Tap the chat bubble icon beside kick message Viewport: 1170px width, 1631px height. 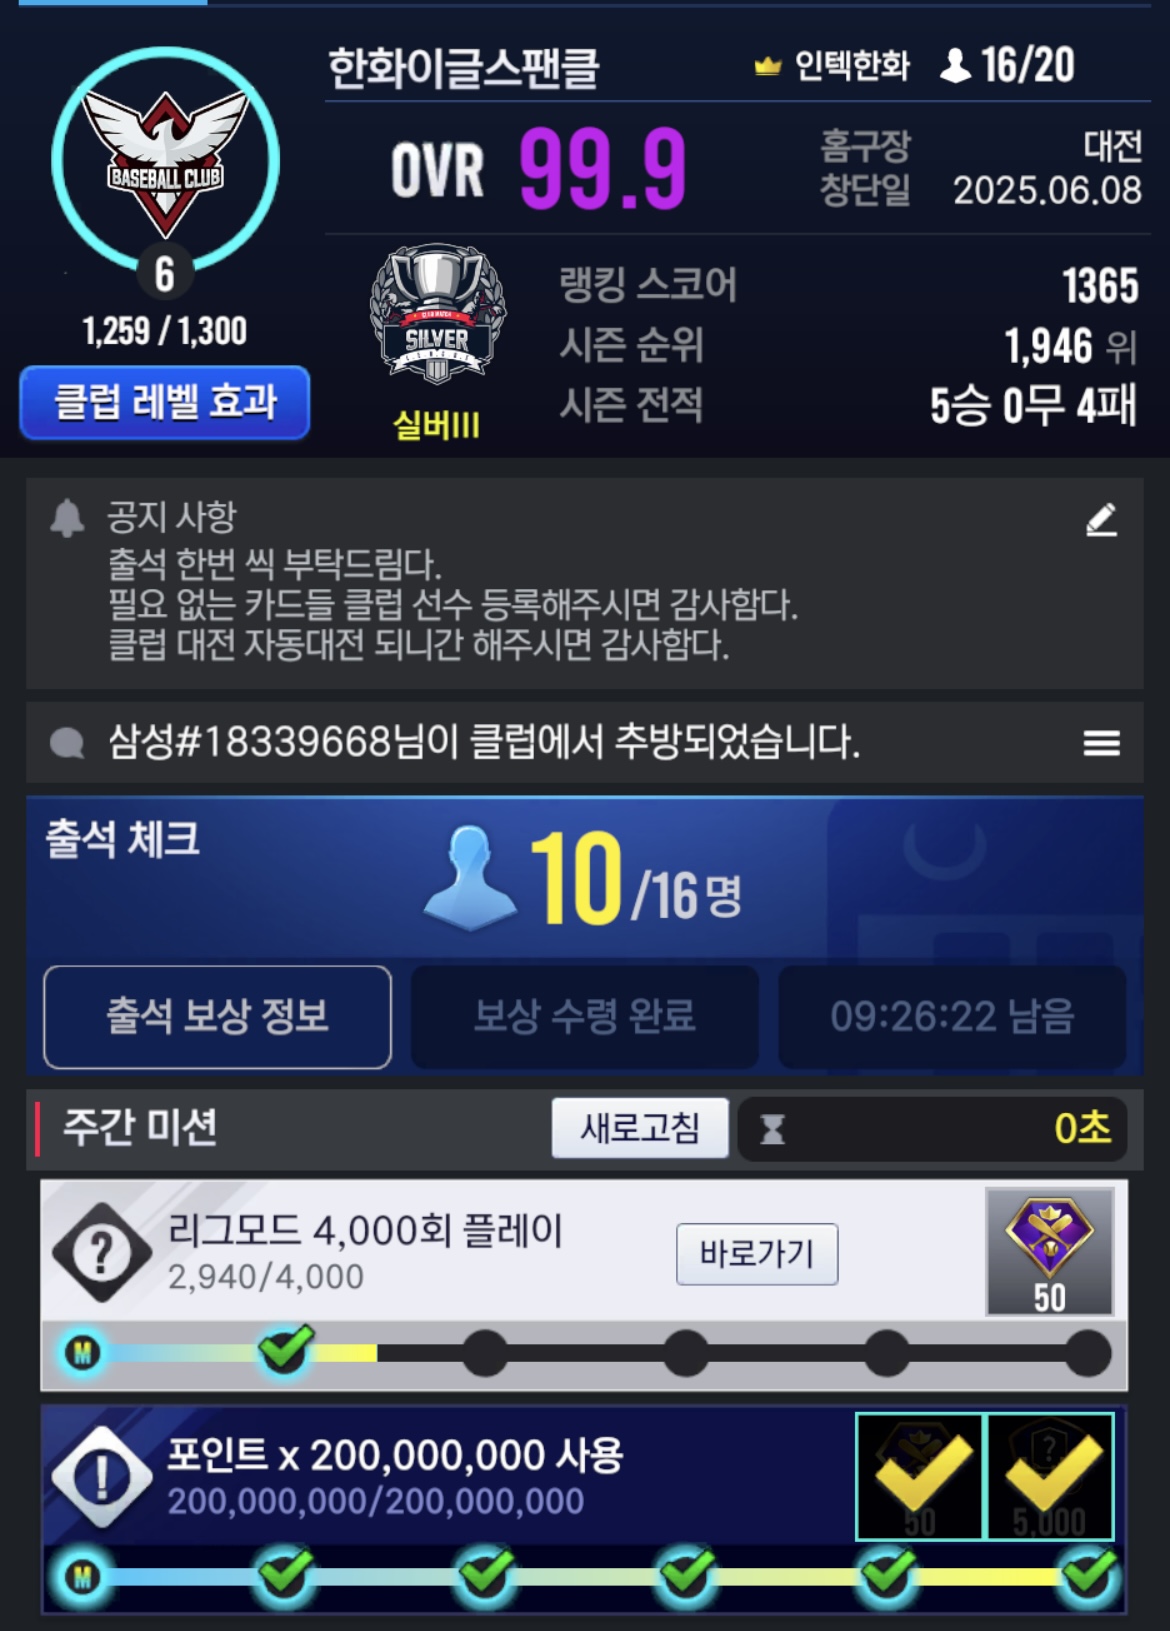67,743
